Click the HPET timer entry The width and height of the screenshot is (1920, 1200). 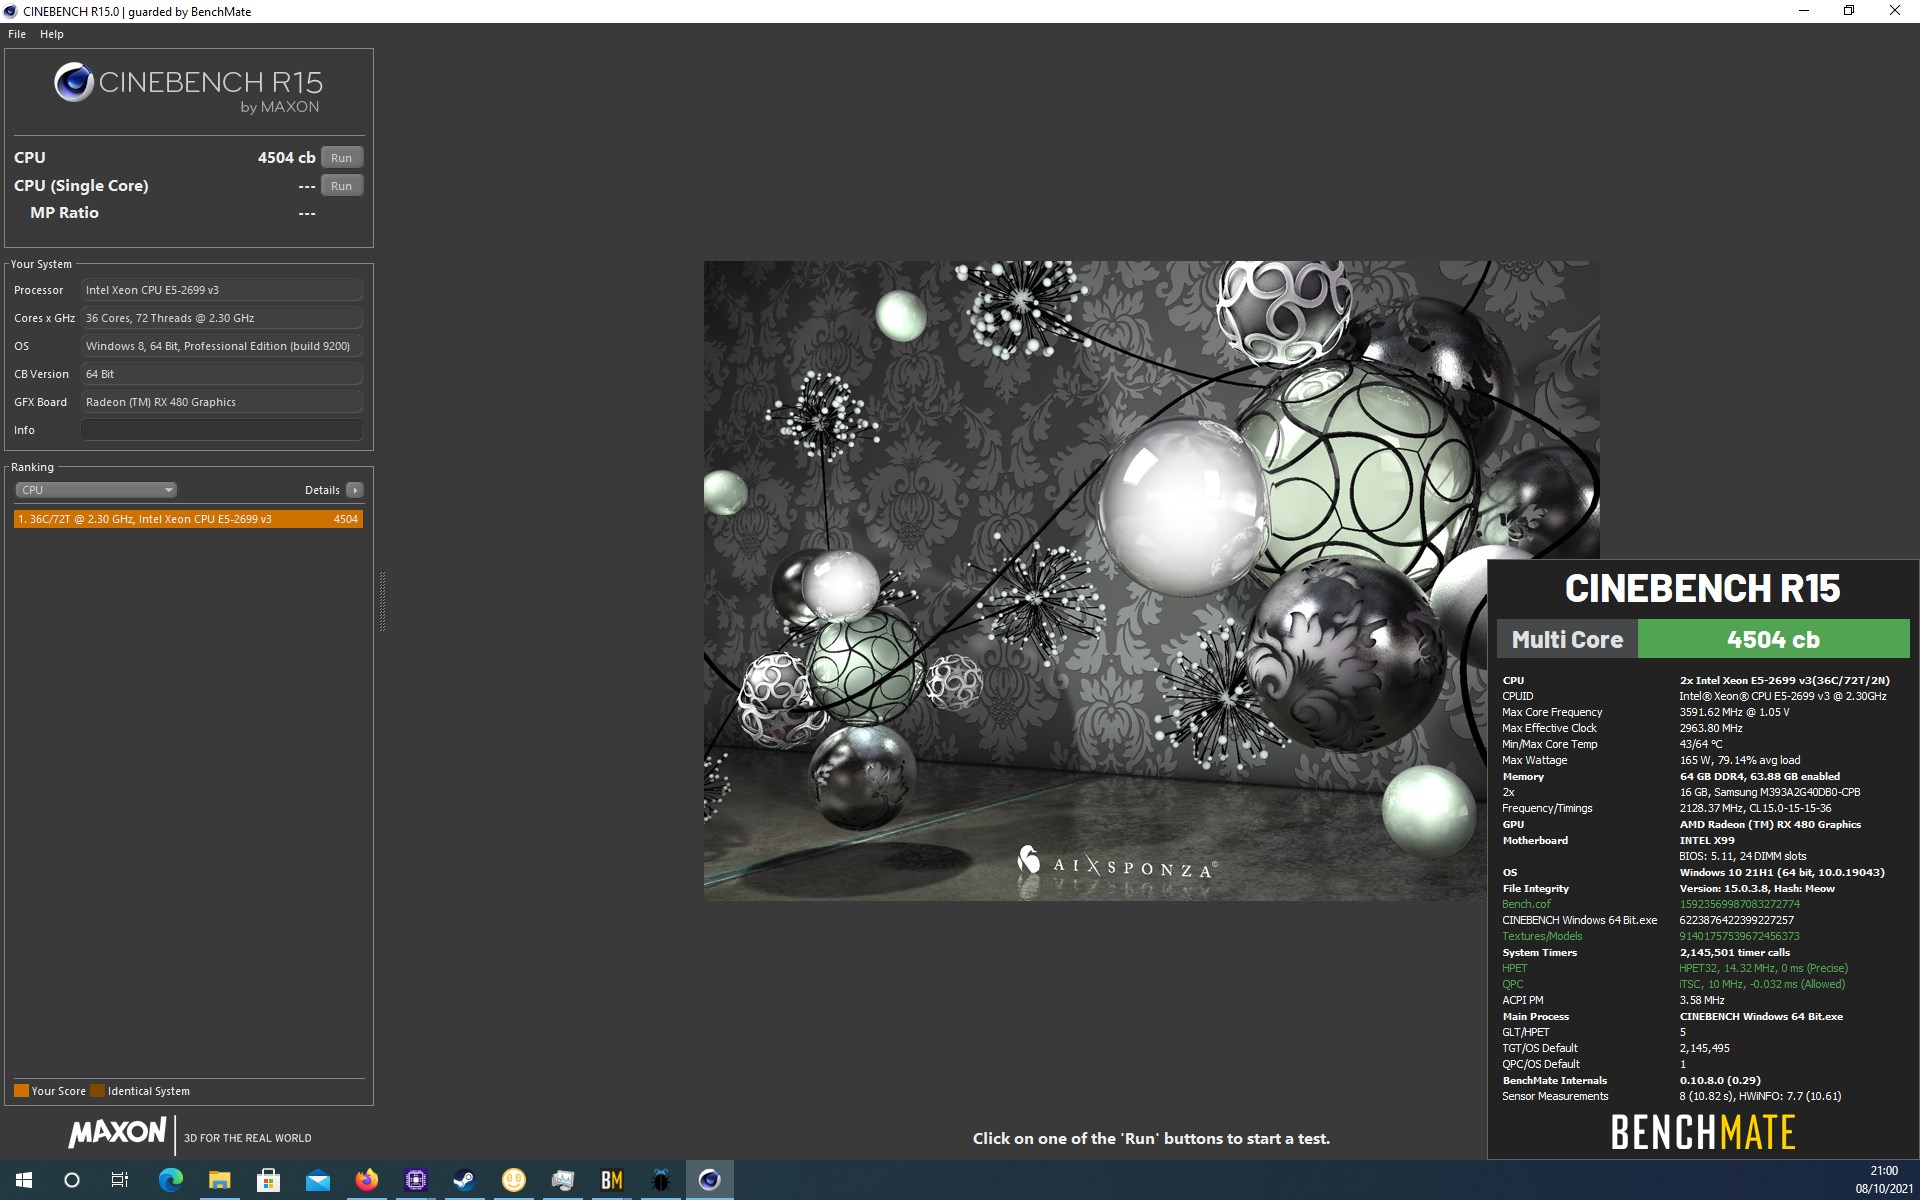pos(1514,968)
